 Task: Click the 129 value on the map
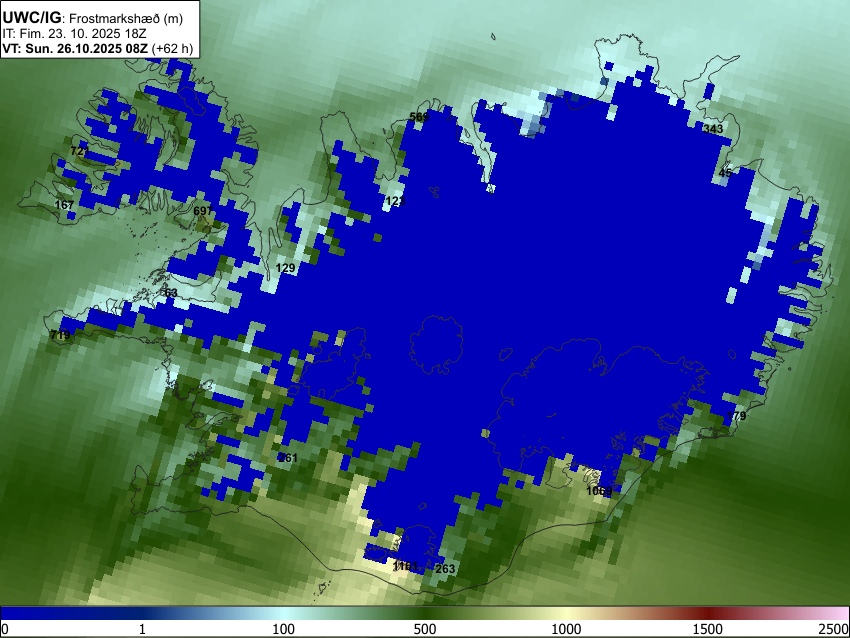pos(286,268)
